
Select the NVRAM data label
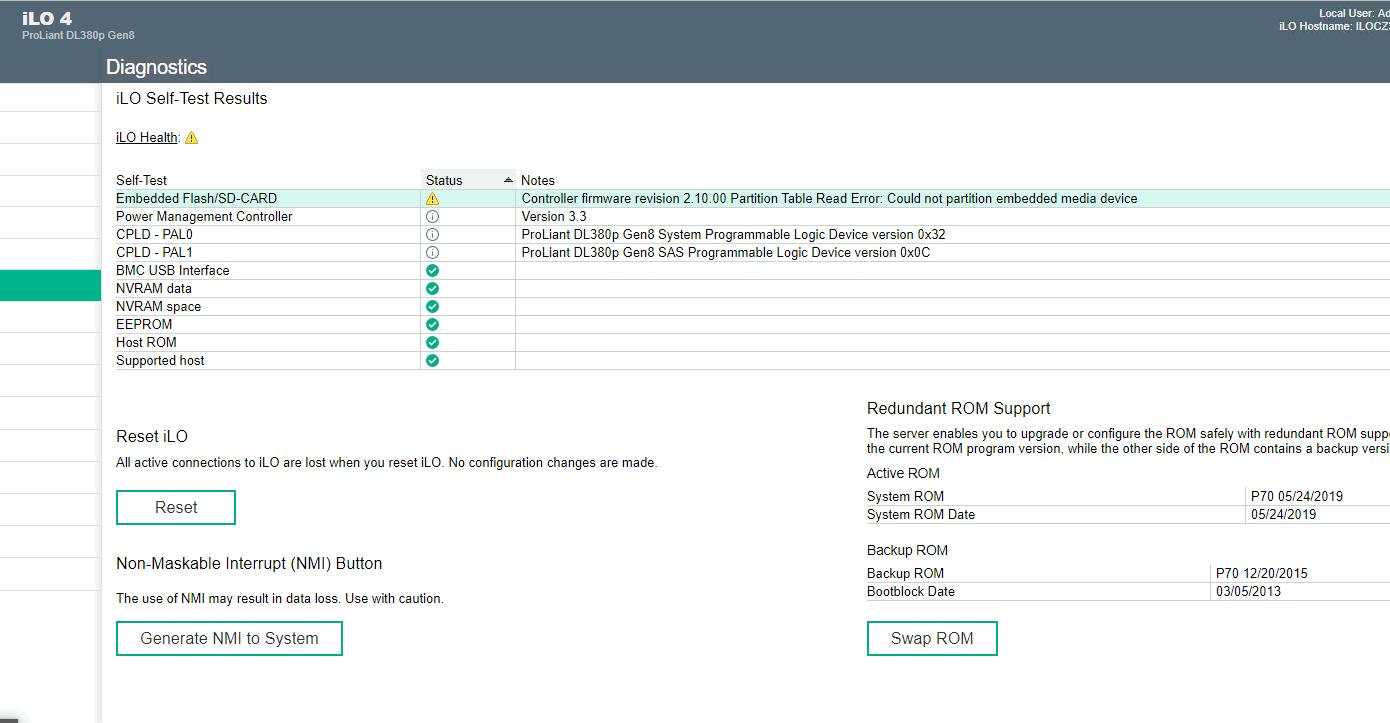[x=154, y=289]
